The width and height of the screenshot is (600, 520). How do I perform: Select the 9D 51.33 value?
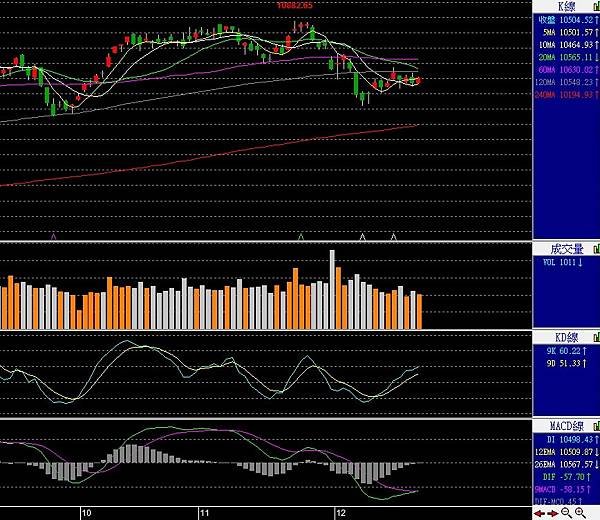[x=566, y=363]
